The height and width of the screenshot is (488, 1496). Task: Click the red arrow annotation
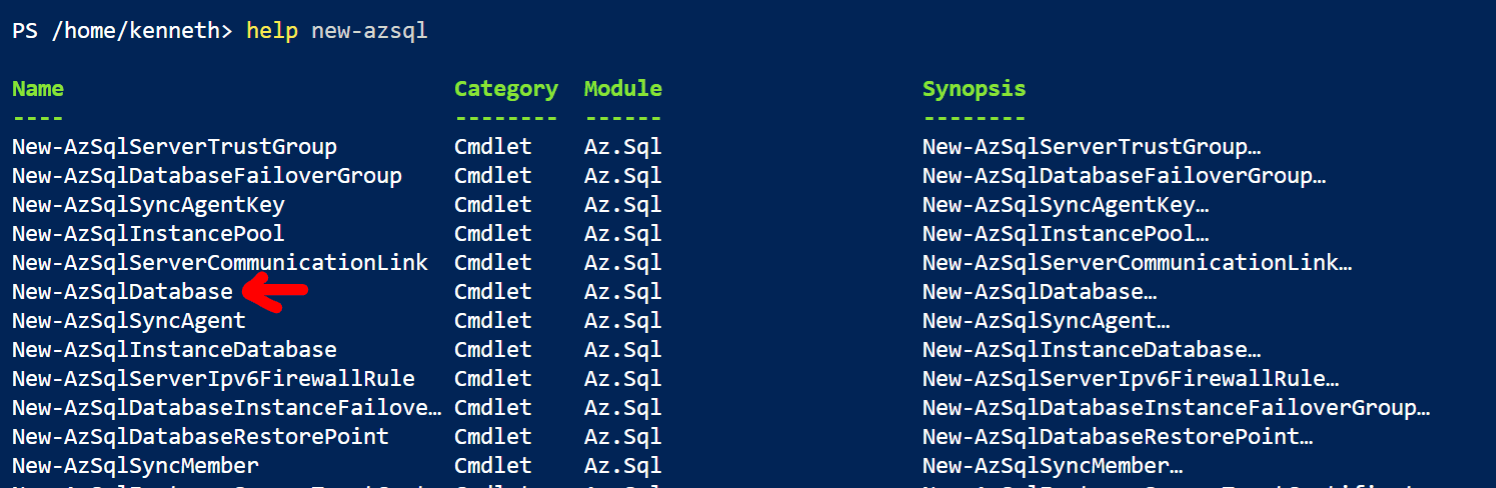point(276,292)
